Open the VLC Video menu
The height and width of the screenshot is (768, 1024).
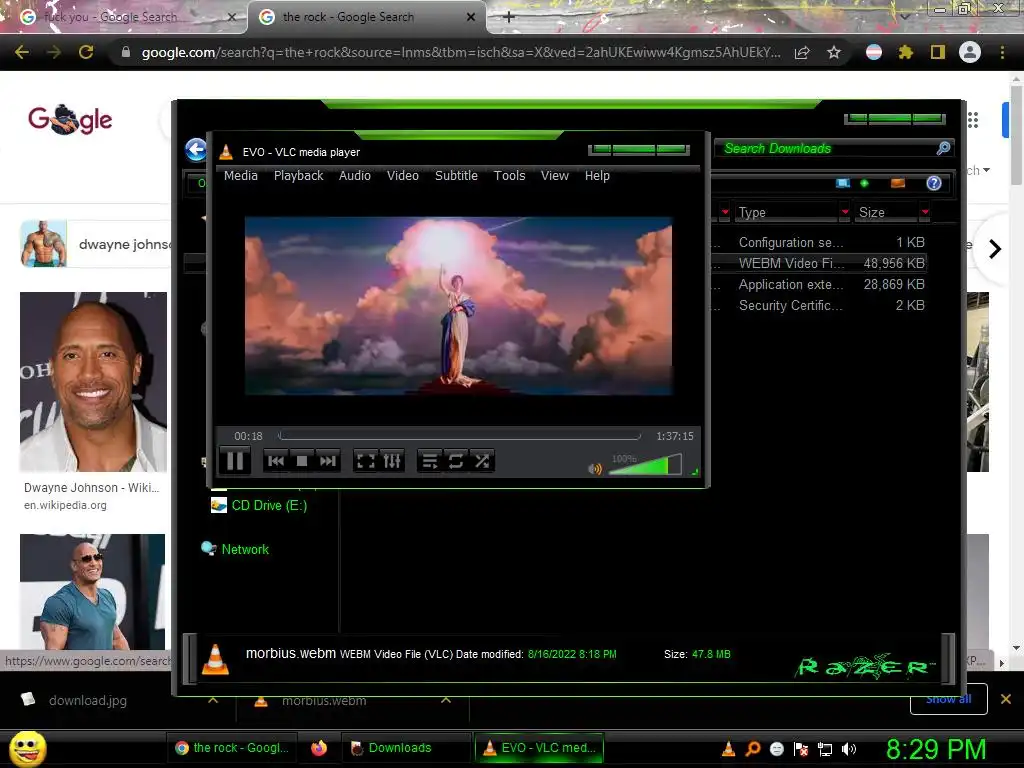click(402, 176)
